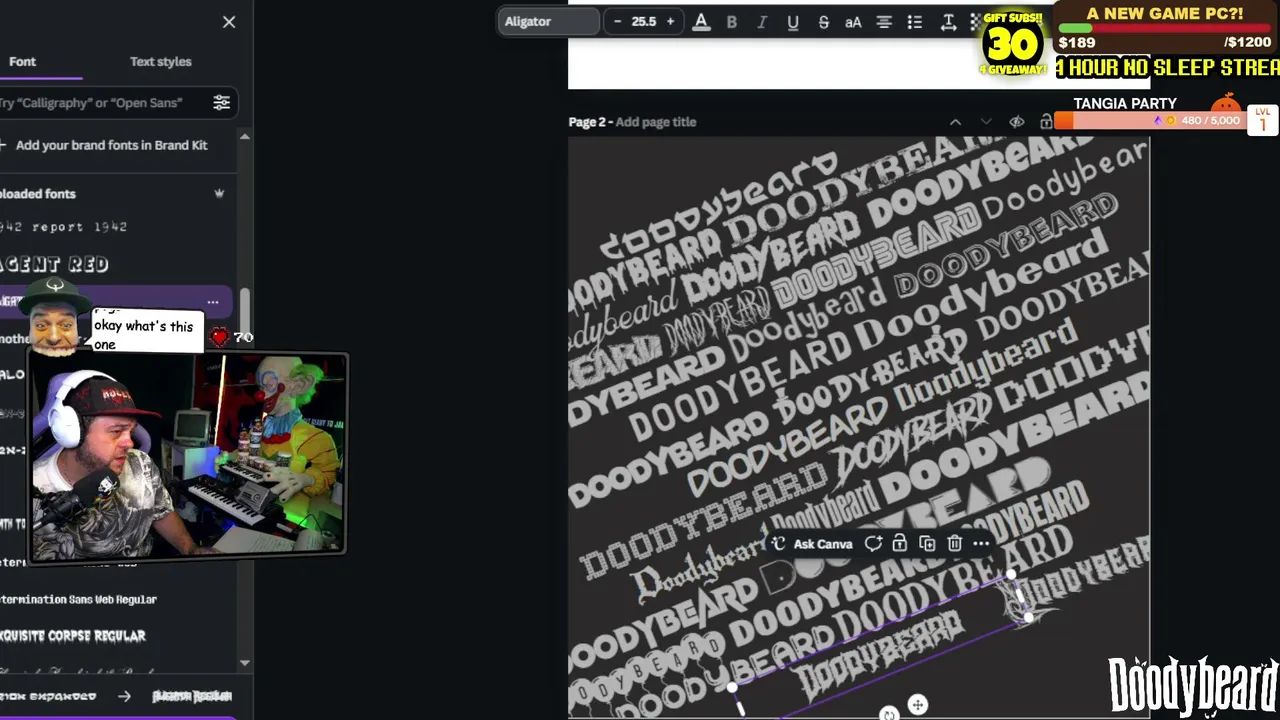Click the red heart counter icon
Screen dimensions: 1280x720
[x=219, y=337]
